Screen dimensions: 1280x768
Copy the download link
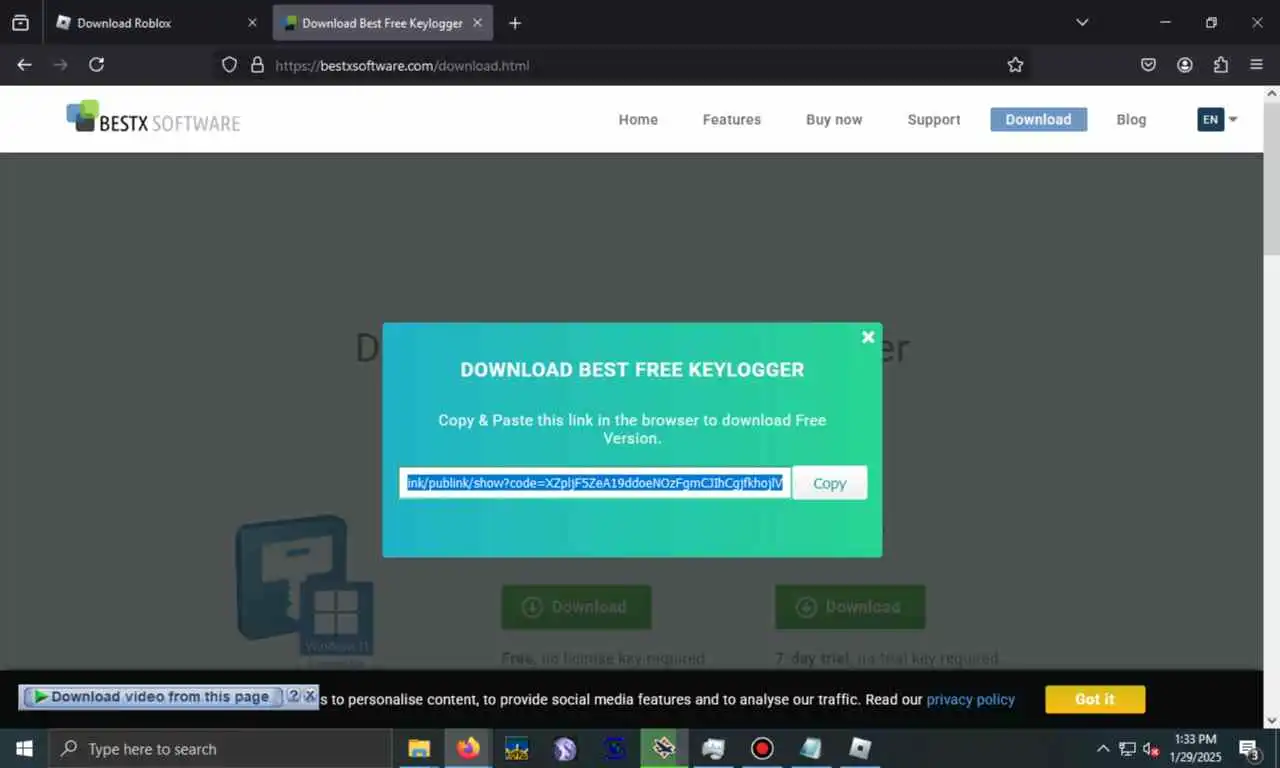click(x=829, y=483)
